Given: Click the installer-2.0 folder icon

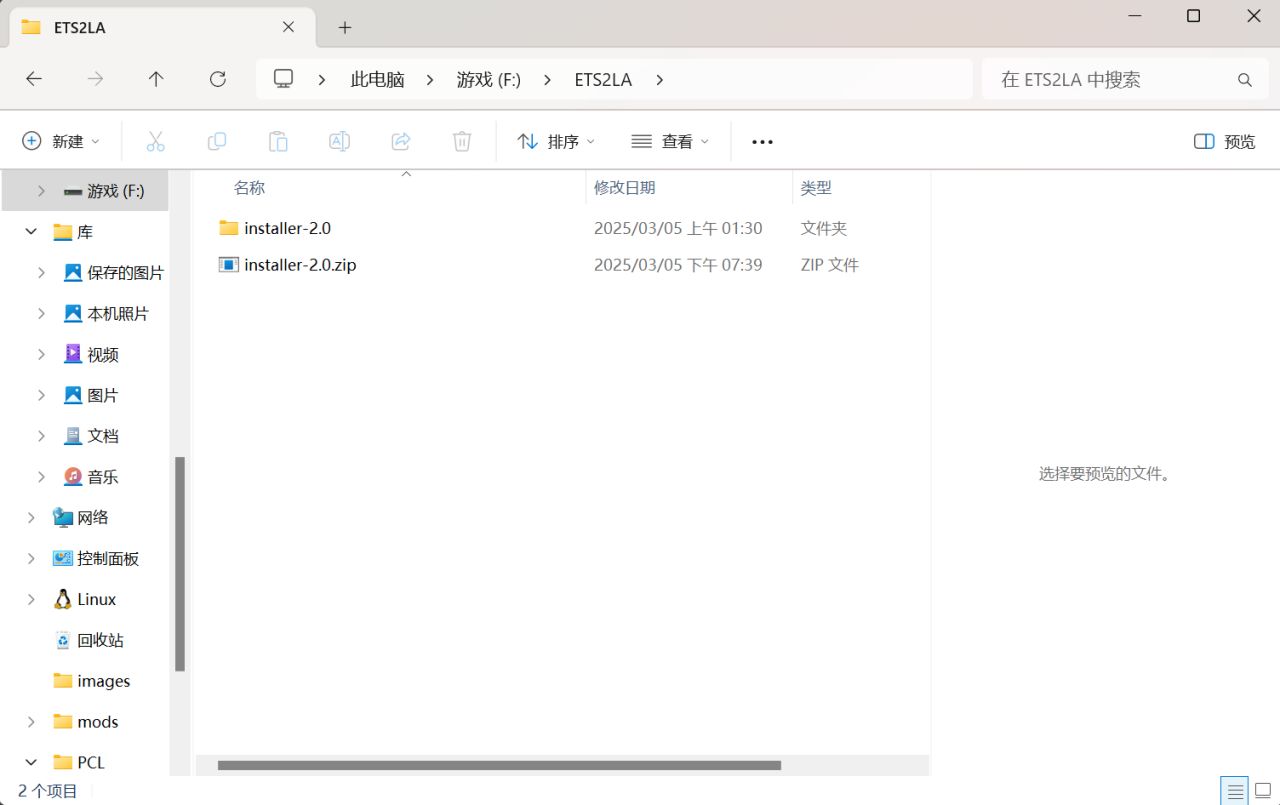Looking at the screenshot, I should (229, 228).
